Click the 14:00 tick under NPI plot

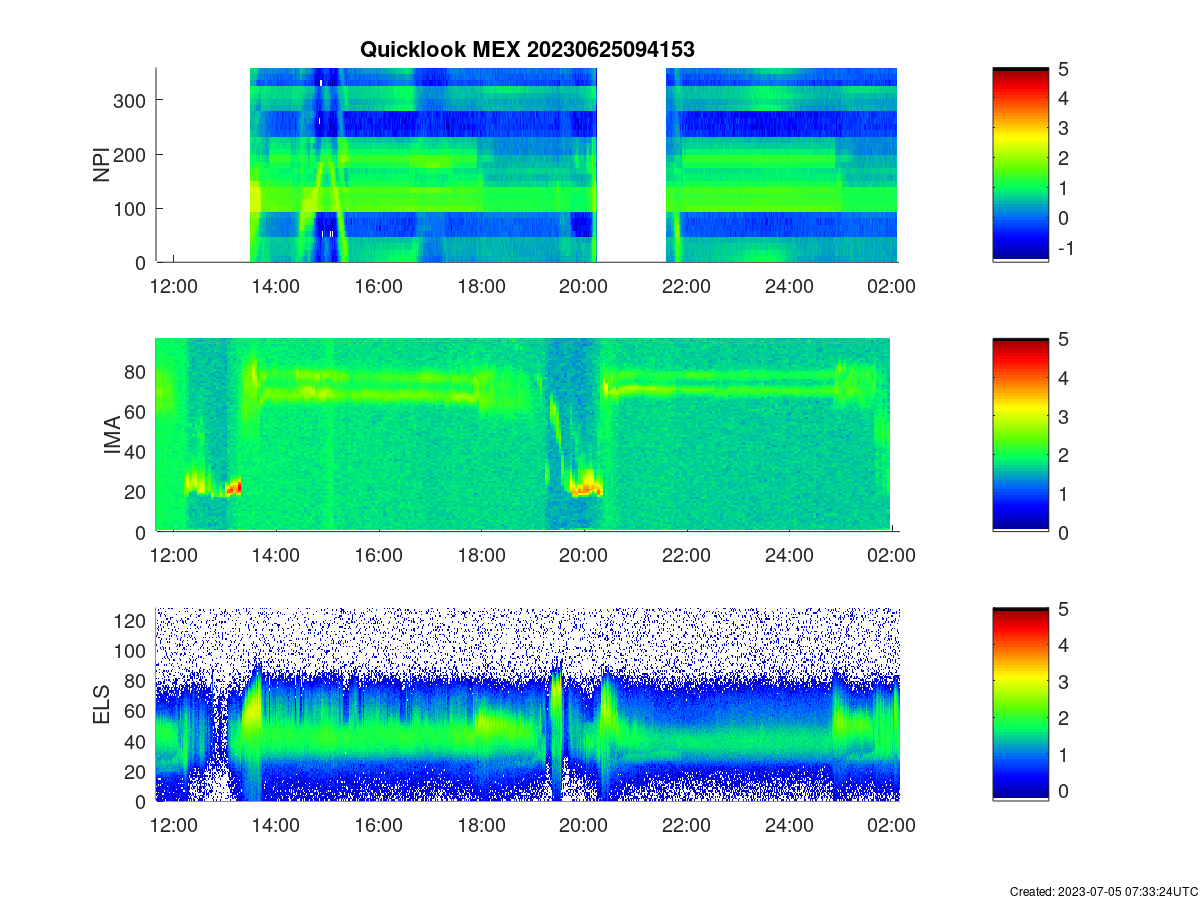tap(275, 286)
